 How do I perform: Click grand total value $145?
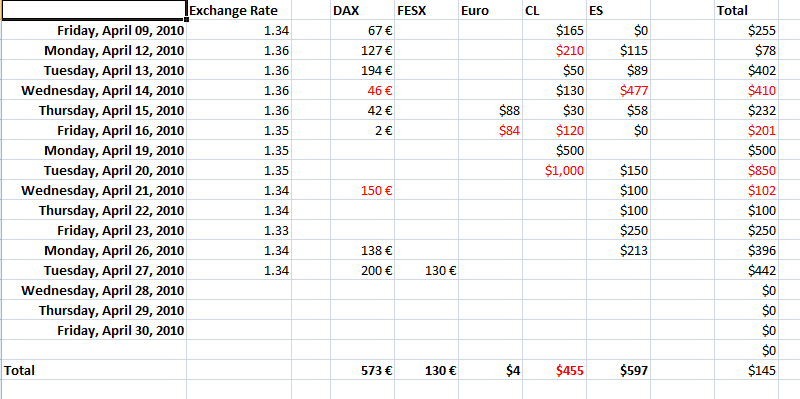[x=746, y=370]
